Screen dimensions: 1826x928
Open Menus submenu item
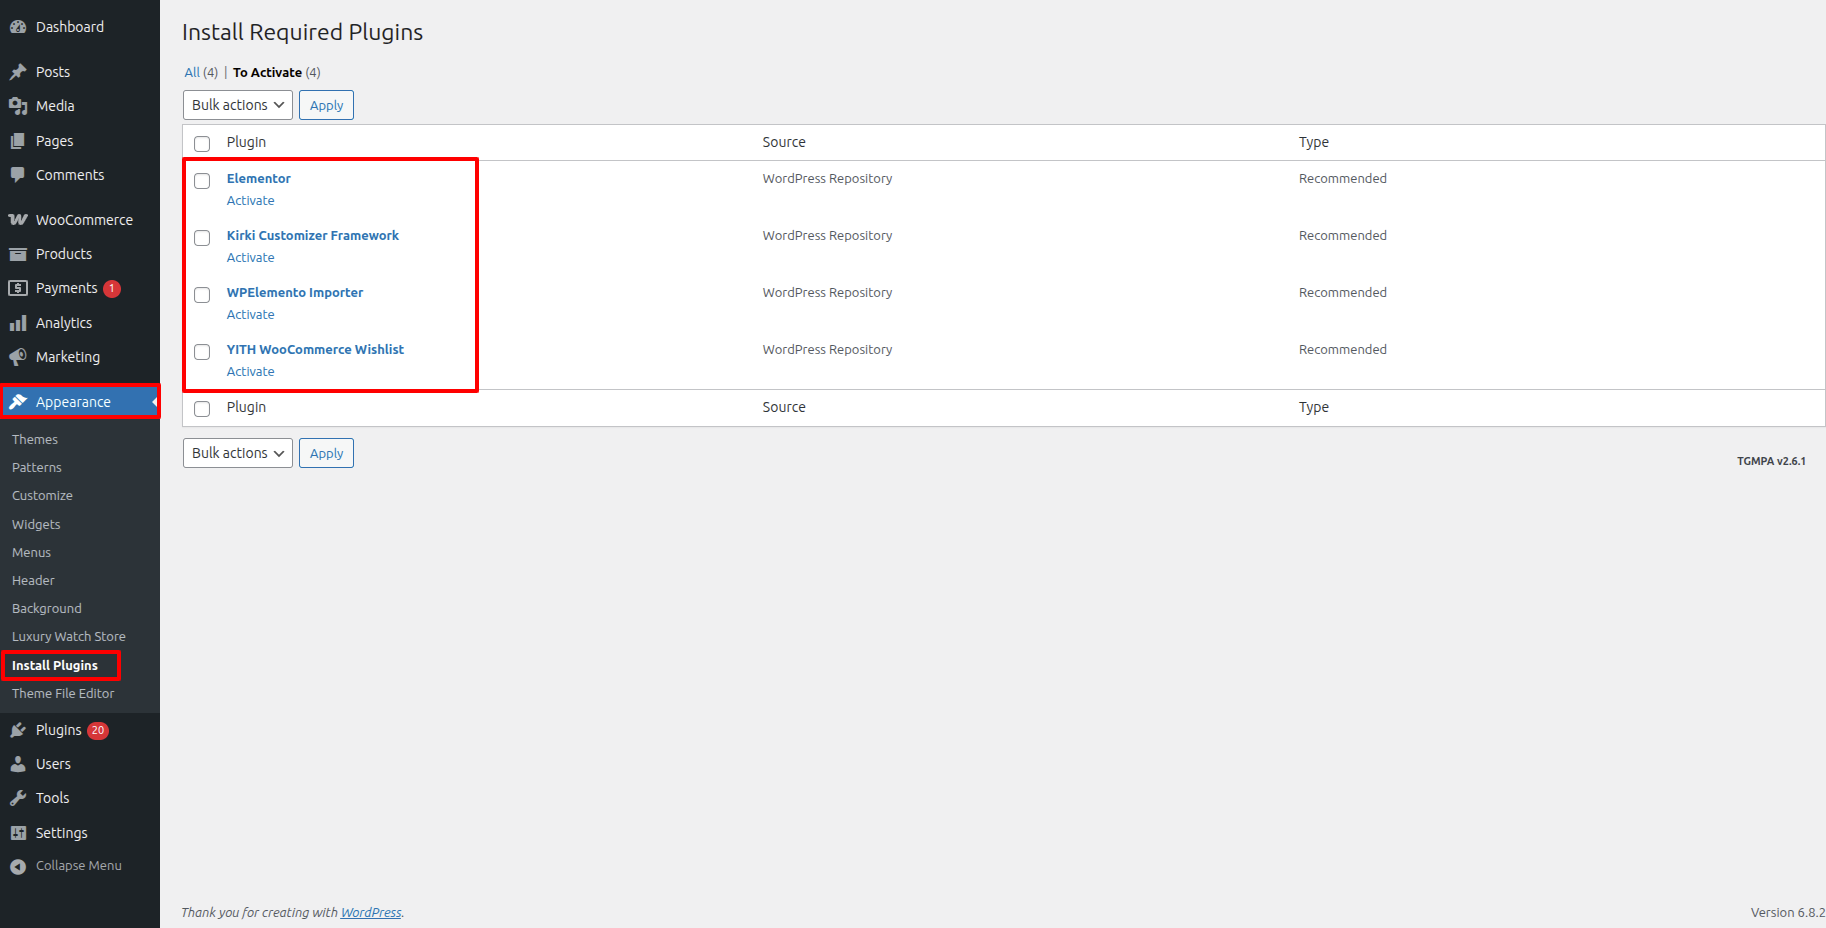31,553
